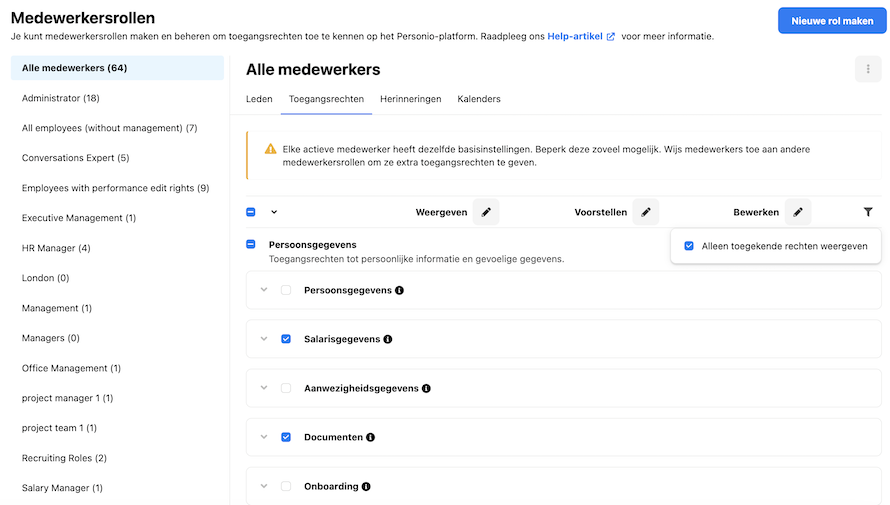Click the info icon beside Persoonsgegevens row
Viewport: 890px width, 505px height.
tap(400, 291)
